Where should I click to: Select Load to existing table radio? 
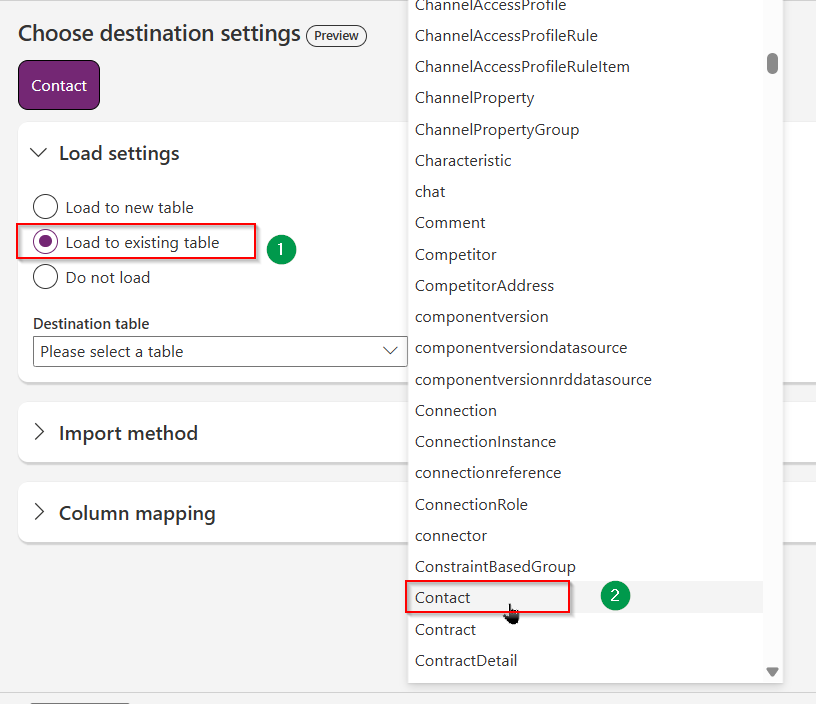[45, 241]
